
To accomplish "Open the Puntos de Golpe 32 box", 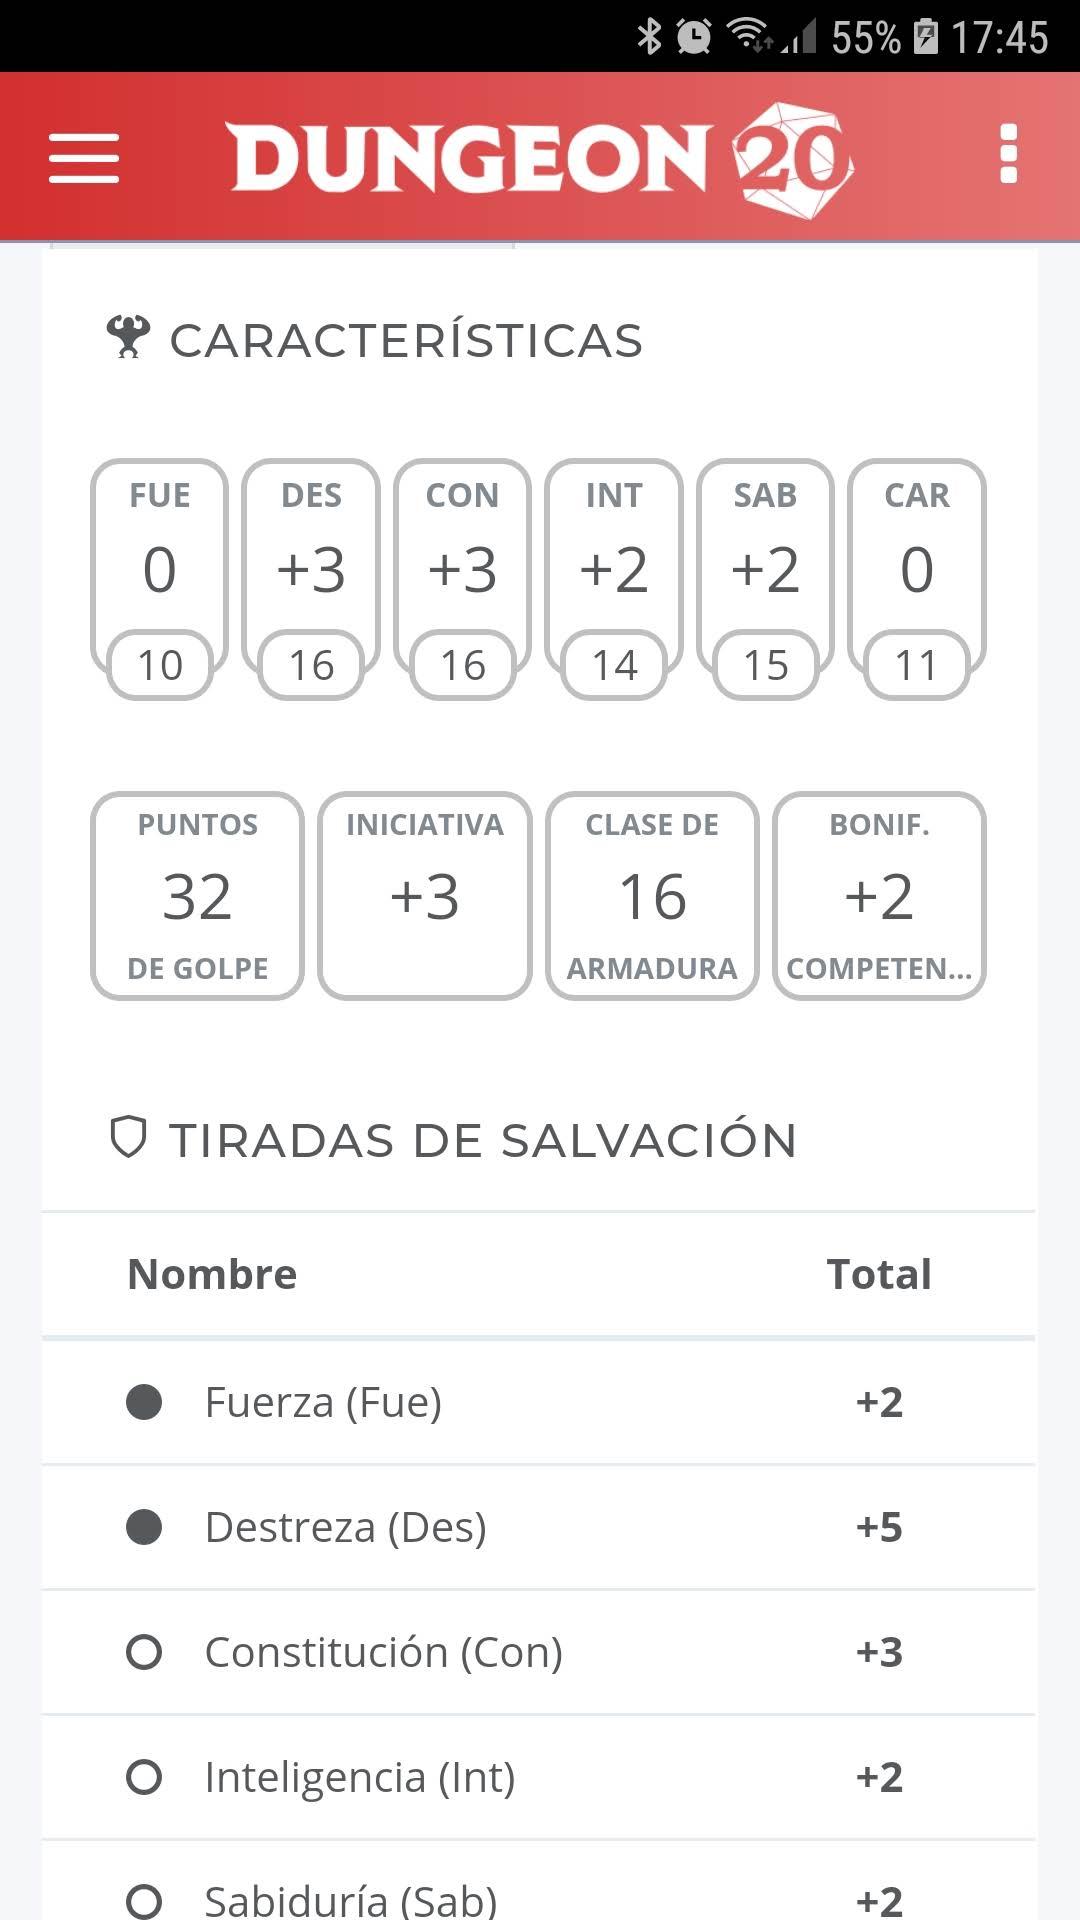I will tap(197, 896).
